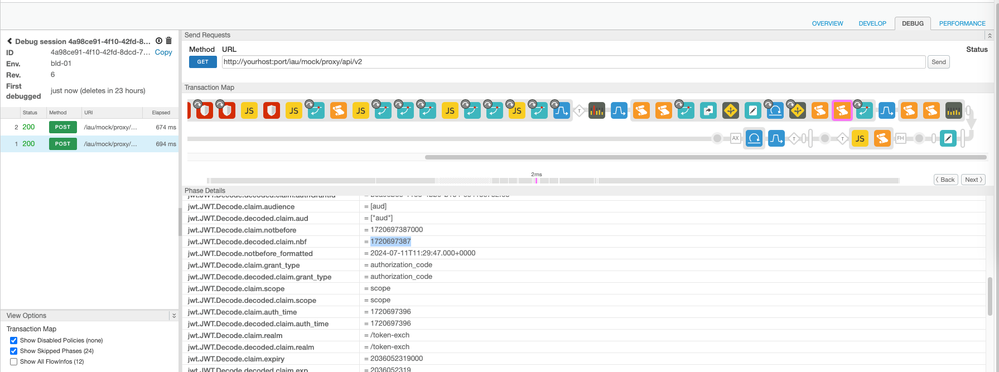Collapse the Send Requests panel
The image size is (999, 372).
click(989, 35)
